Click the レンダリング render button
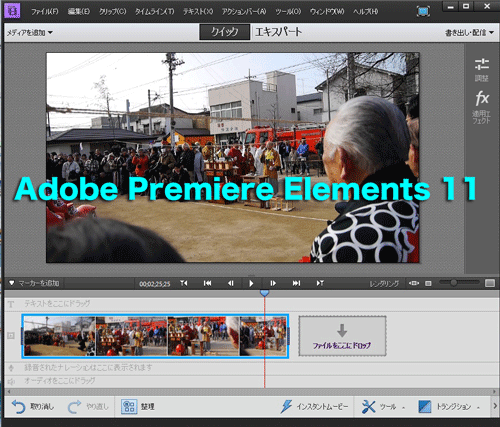 point(384,284)
